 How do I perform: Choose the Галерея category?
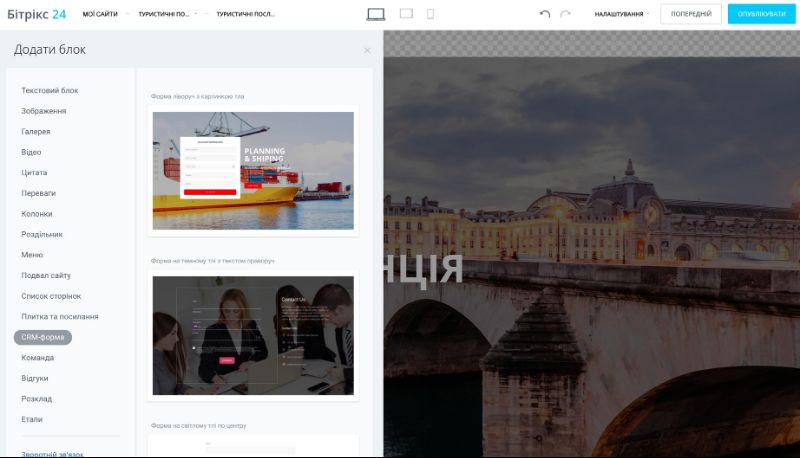pos(36,131)
